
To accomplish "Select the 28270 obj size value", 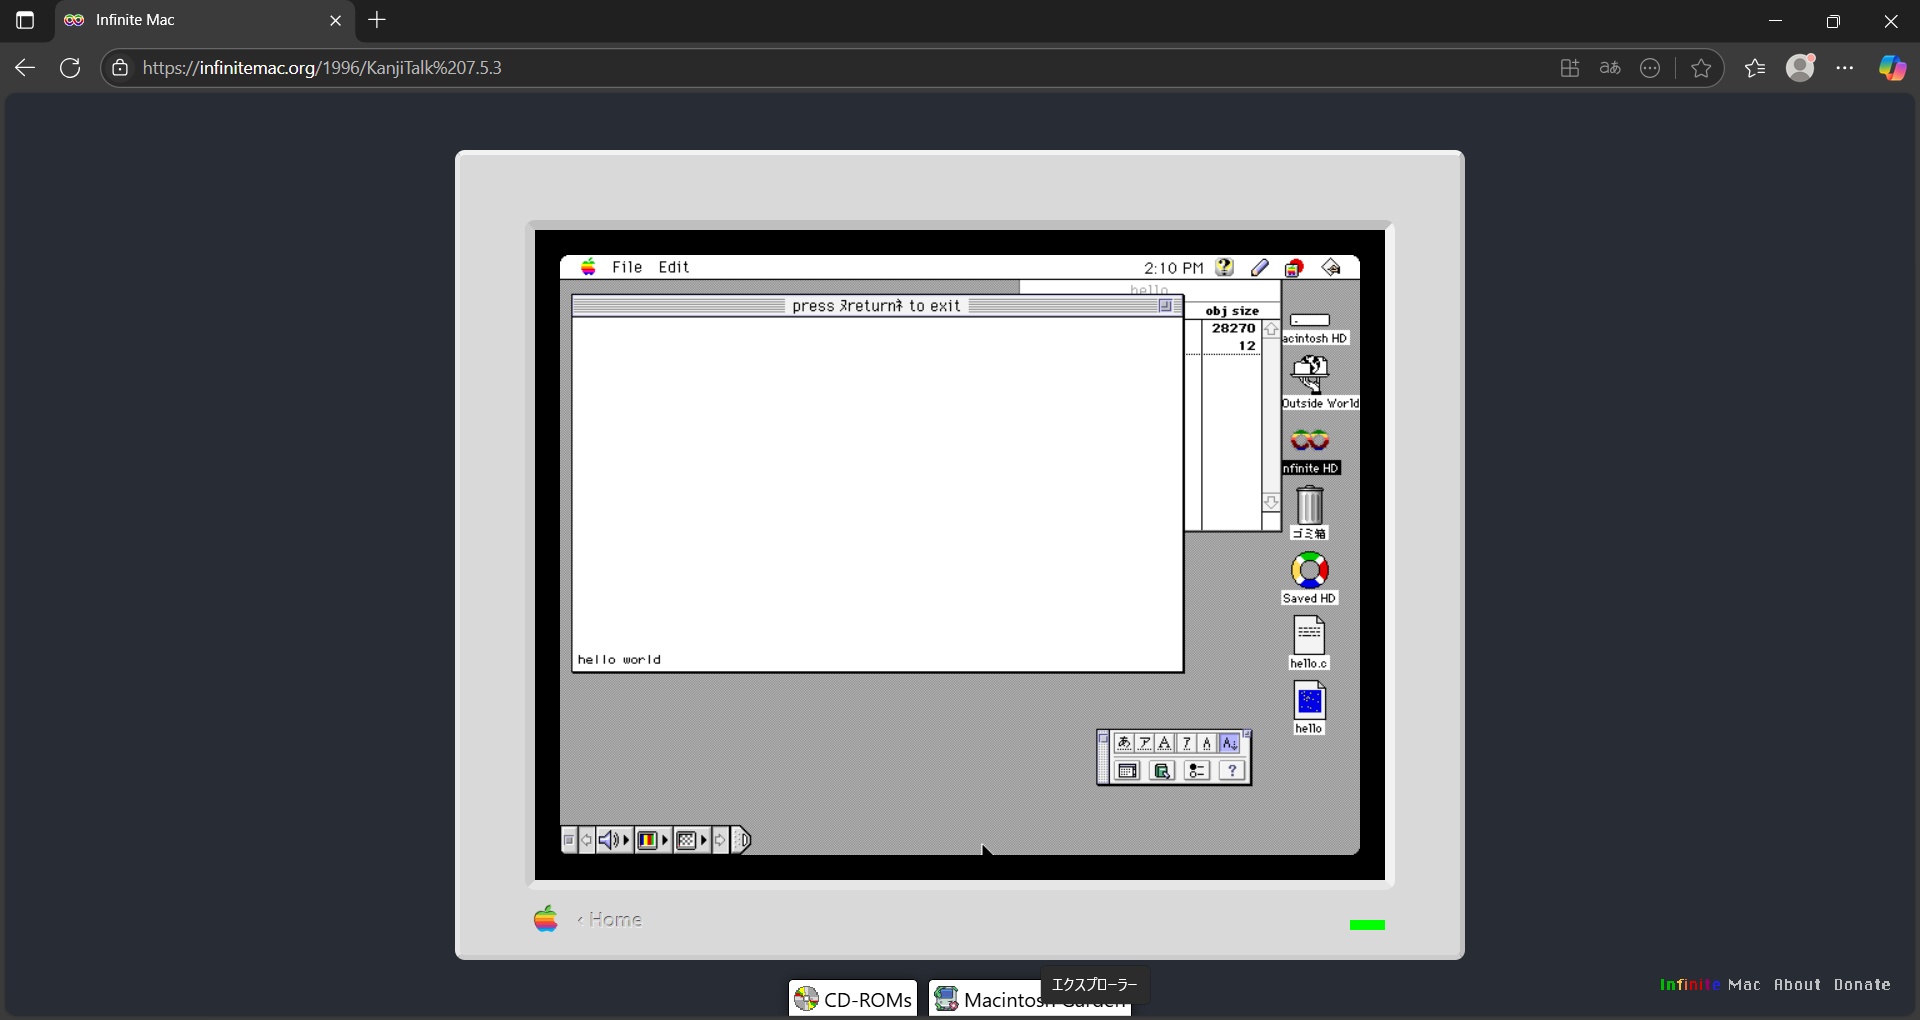I will (x=1233, y=328).
